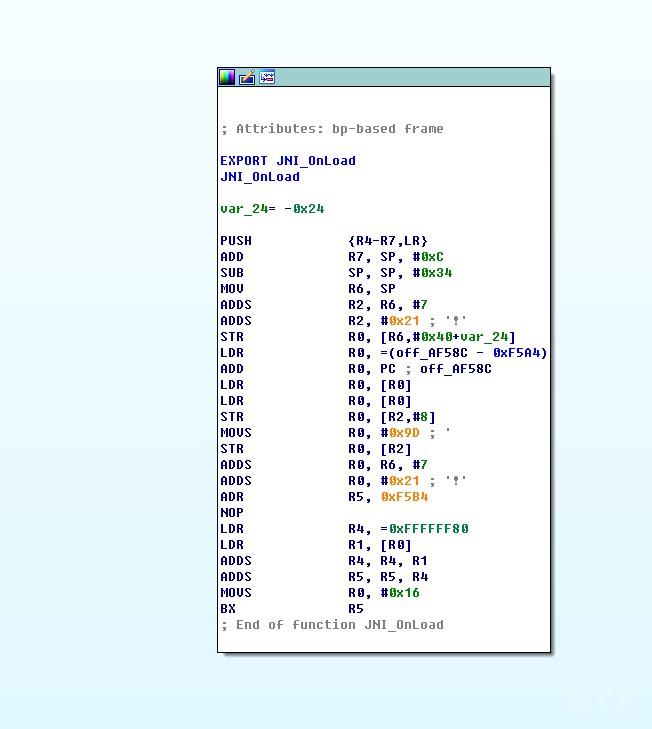652x729 pixels.
Task: Click the edit node comment icon
Action: click(247, 77)
